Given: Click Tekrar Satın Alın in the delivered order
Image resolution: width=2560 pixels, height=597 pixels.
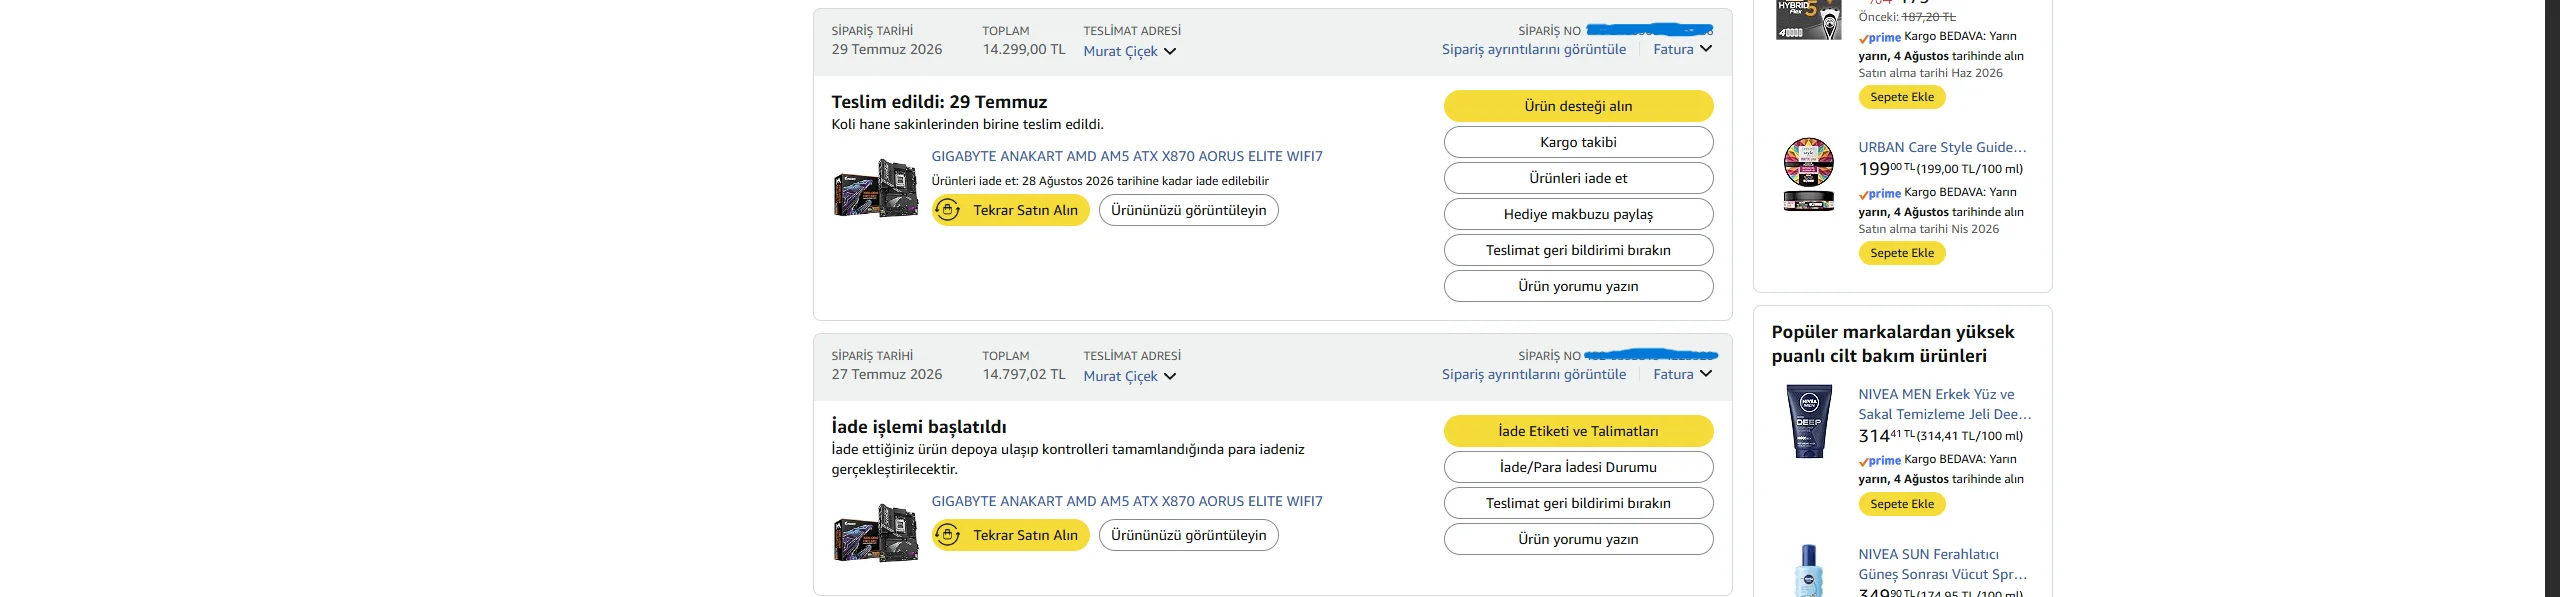Looking at the screenshot, I should [1011, 210].
